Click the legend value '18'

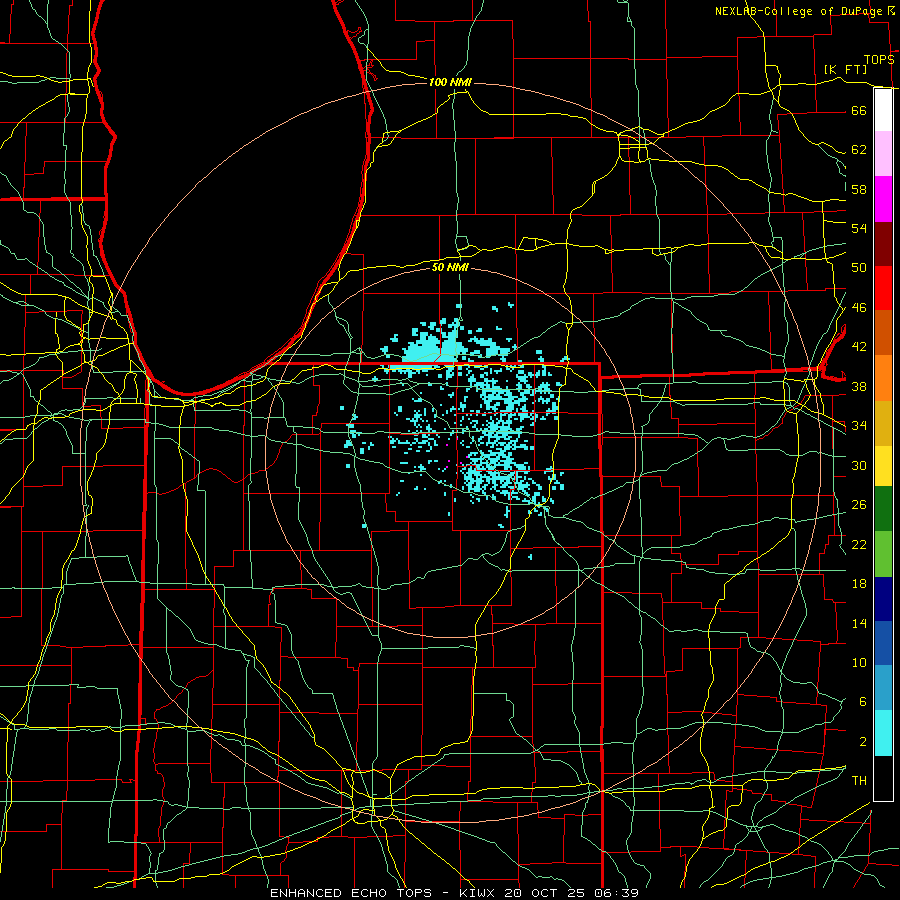pyautogui.click(x=859, y=584)
